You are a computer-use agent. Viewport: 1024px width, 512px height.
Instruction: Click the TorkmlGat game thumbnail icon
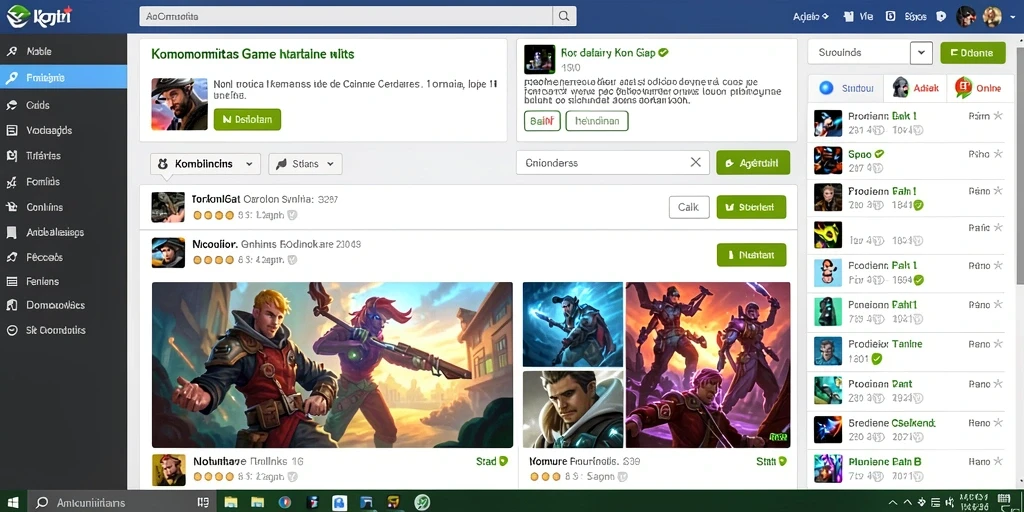point(168,207)
